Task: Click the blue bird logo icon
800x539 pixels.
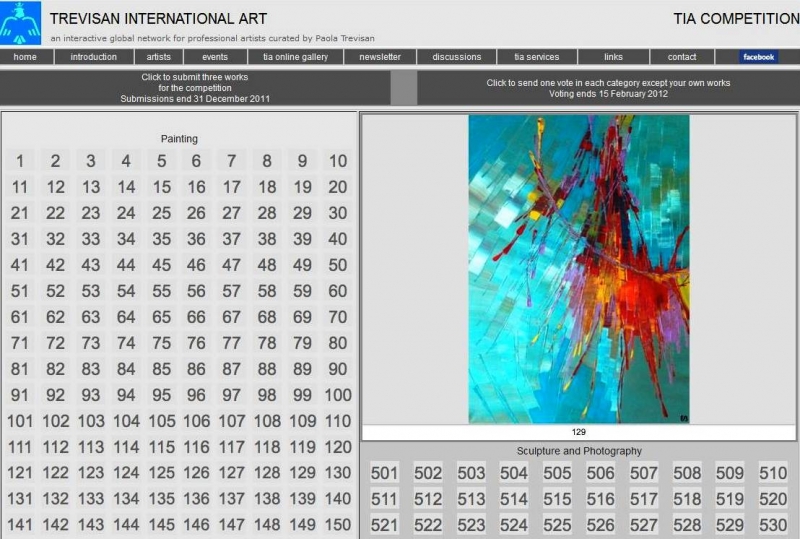Action: pyautogui.click(x=21, y=22)
